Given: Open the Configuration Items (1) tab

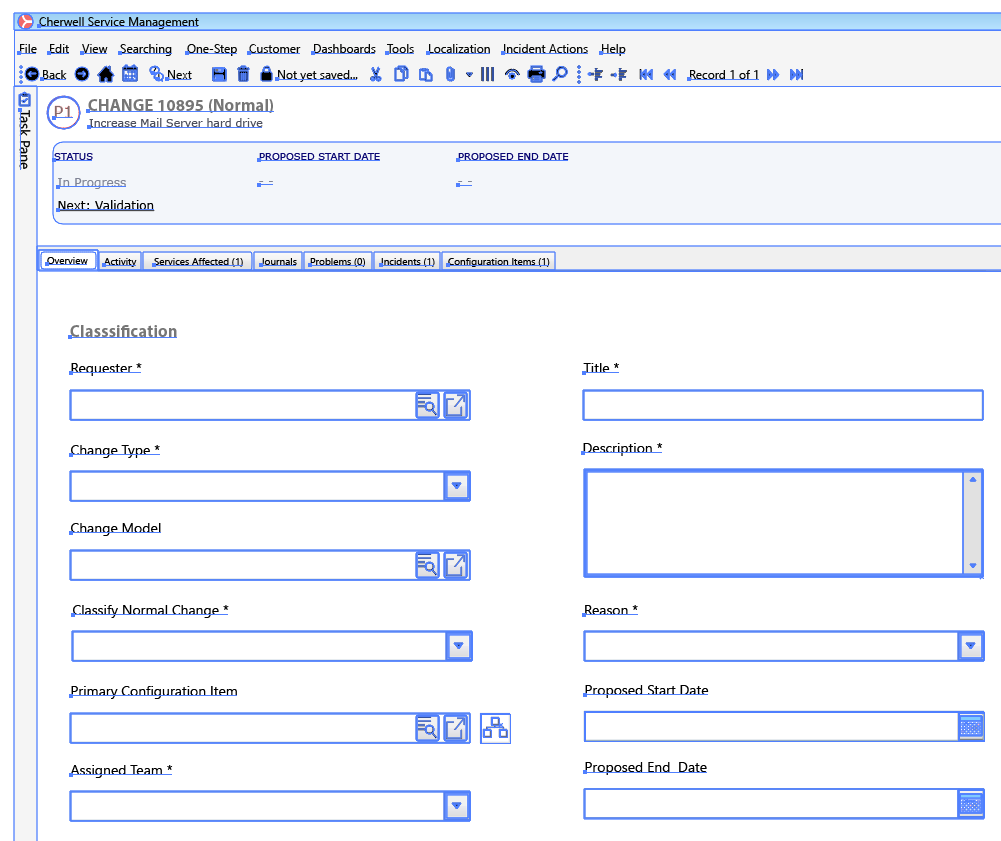Looking at the screenshot, I should [x=498, y=261].
